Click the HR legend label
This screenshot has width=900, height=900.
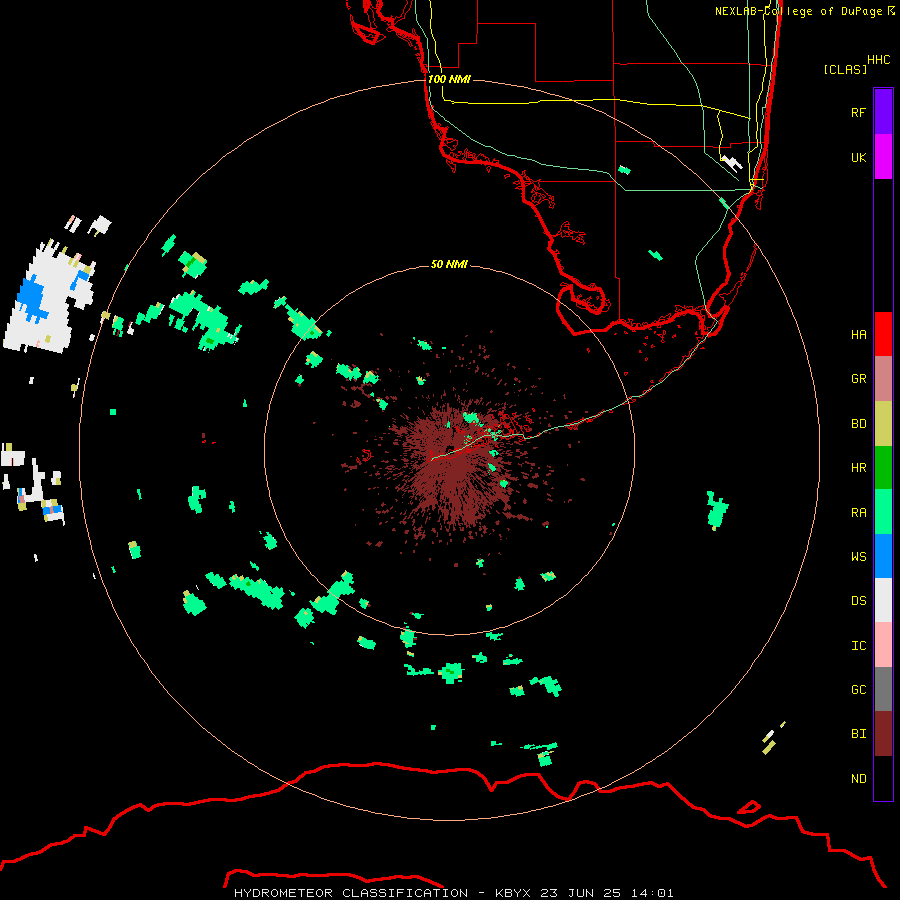pyautogui.click(x=858, y=468)
